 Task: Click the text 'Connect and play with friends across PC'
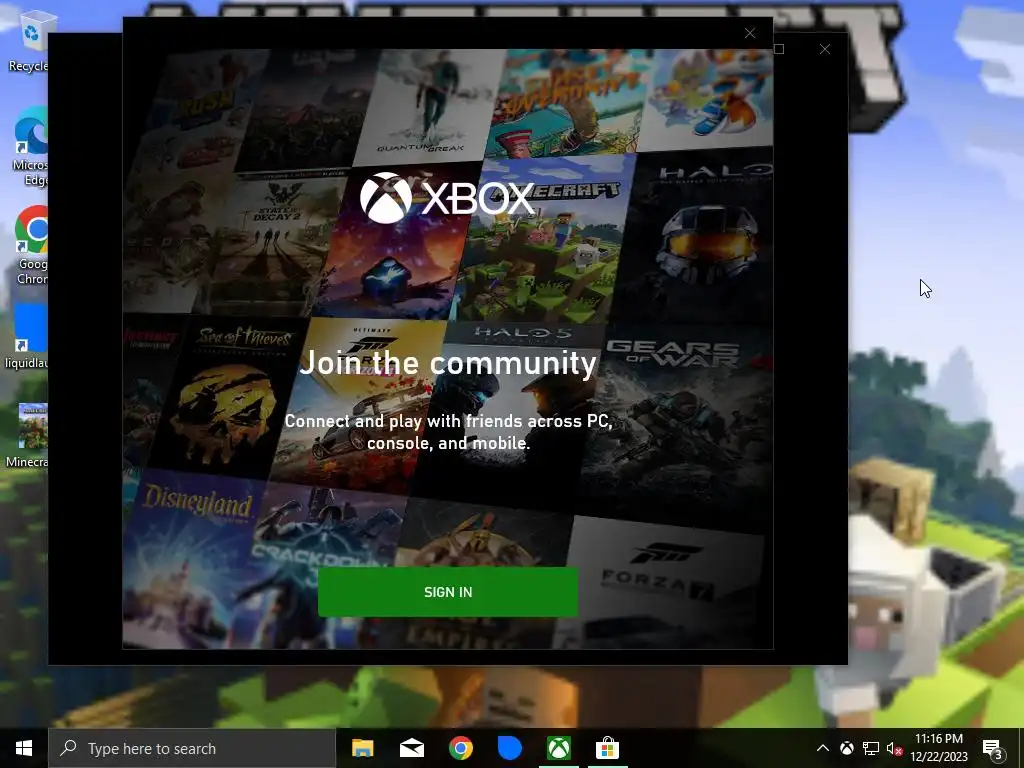click(448, 421)
